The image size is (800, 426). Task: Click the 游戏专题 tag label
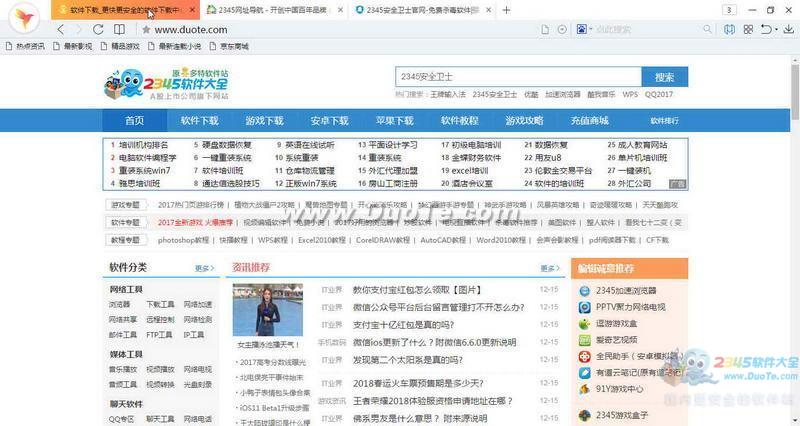[126, 205]
